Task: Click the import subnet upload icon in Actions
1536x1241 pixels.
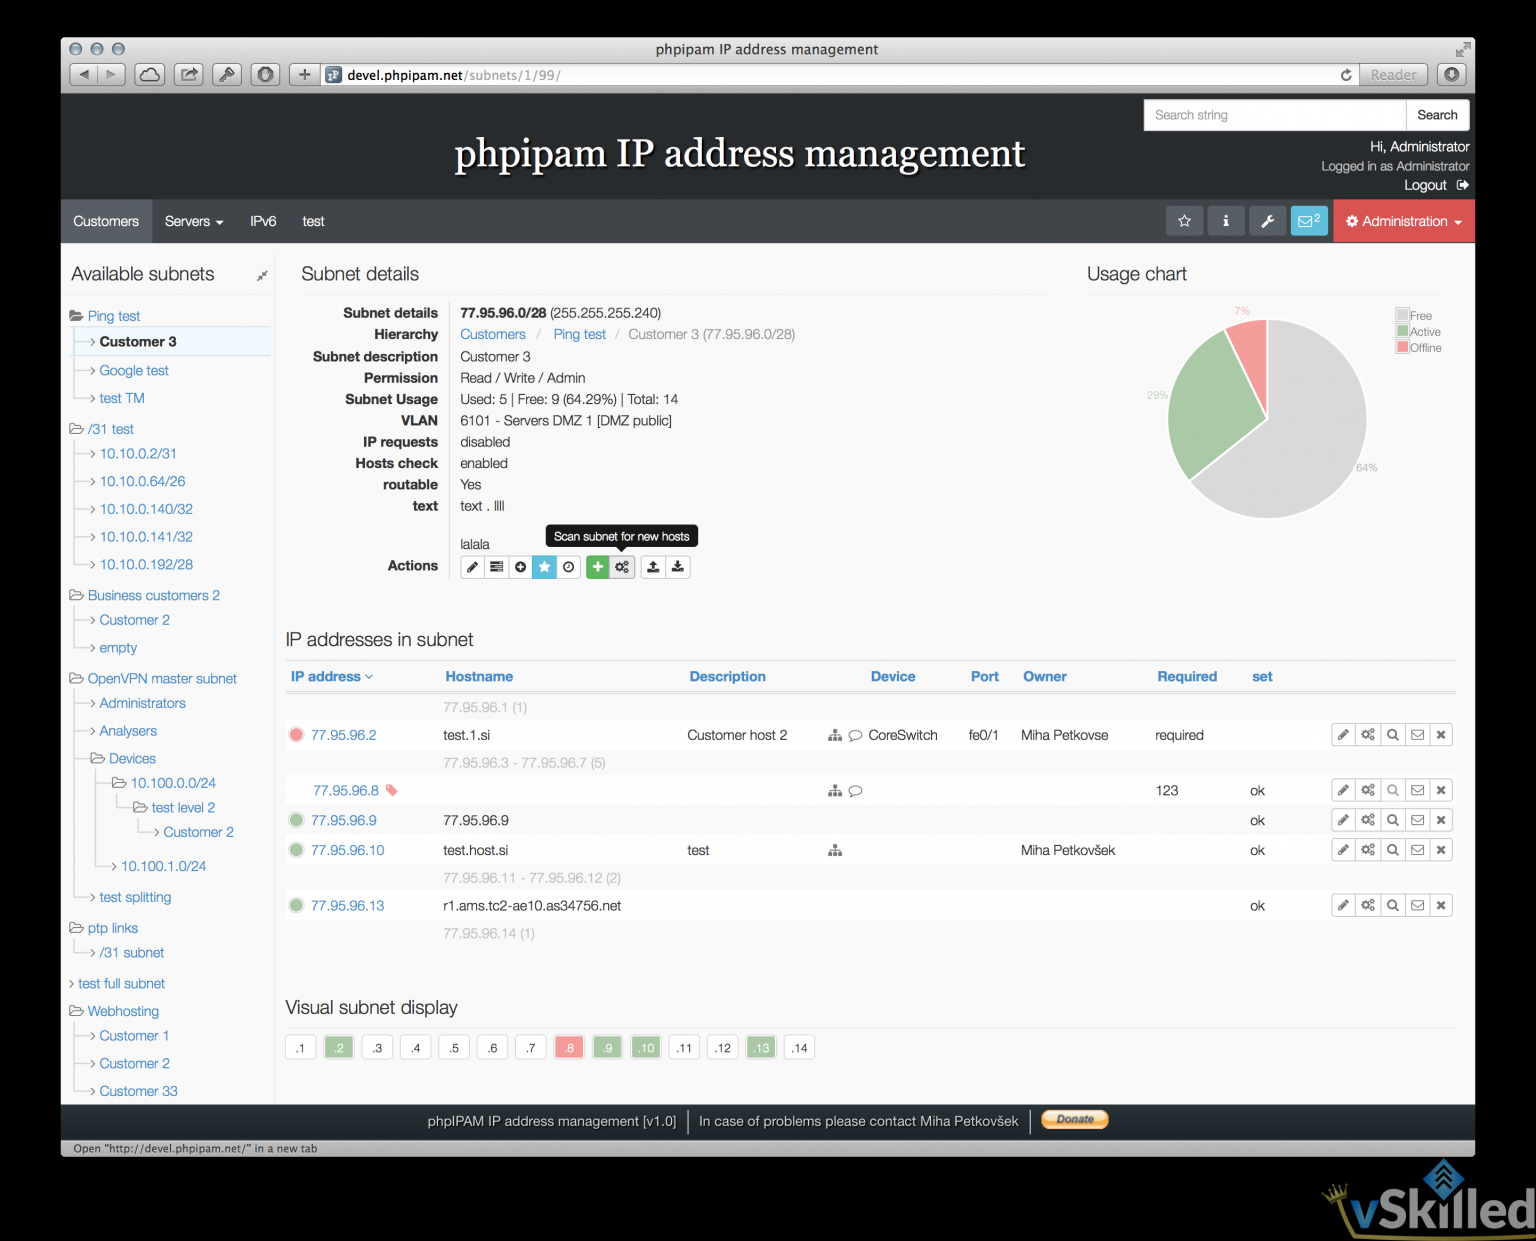Action: point(652,566)
